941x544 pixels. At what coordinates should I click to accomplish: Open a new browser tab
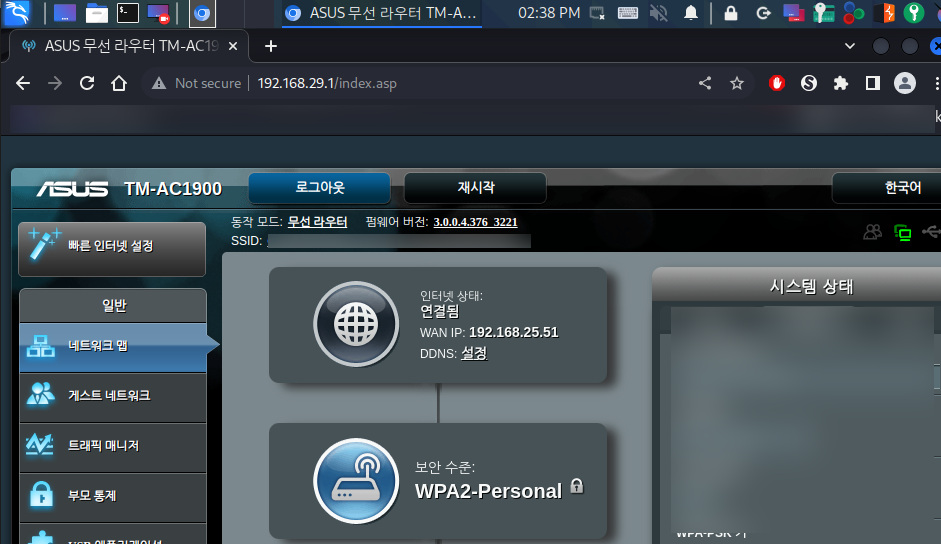tap(271, 46)
